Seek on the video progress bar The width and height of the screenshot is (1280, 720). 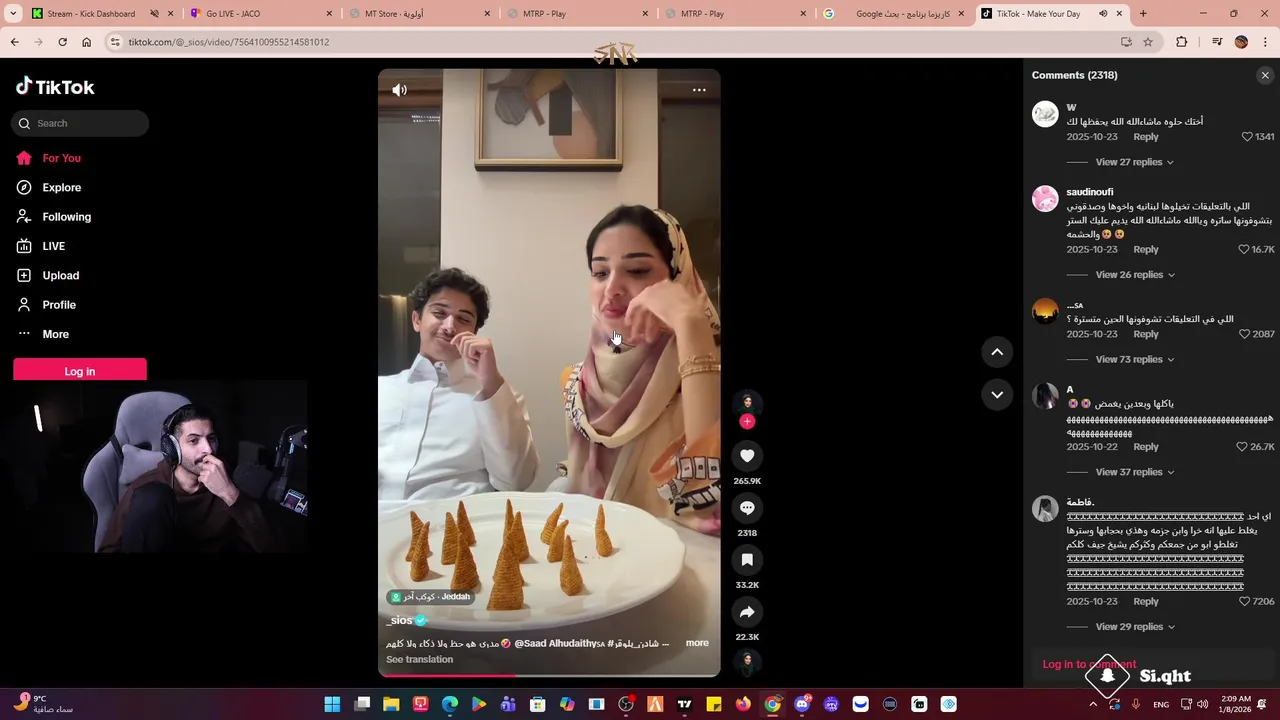click(x=549, y=675)
